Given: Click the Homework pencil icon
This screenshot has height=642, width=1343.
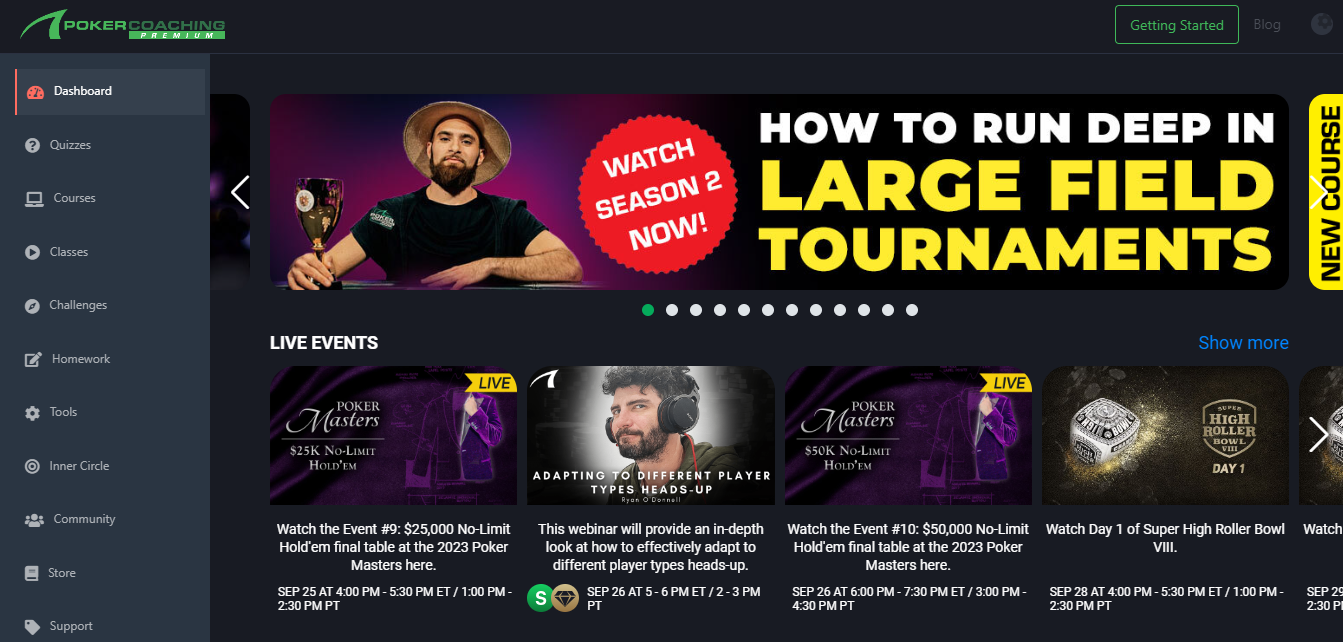Looking at the screenshot, I should coord(33,359).
